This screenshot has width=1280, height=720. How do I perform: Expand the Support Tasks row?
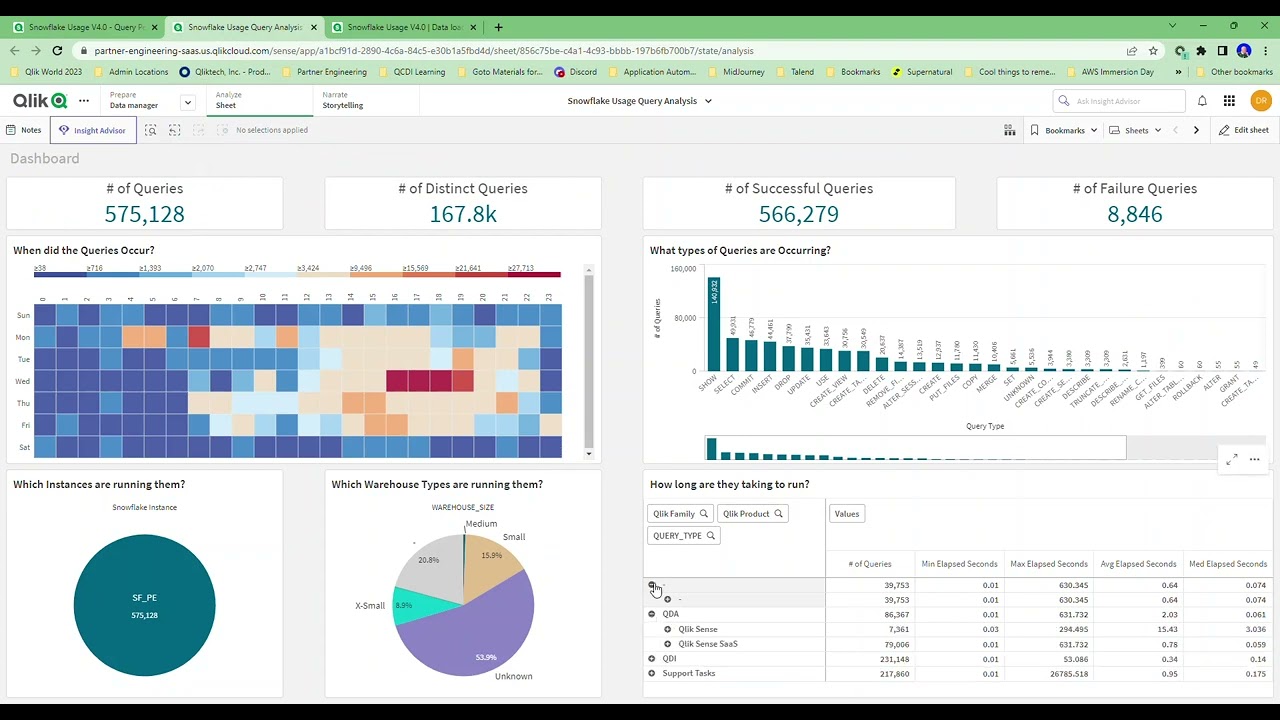652,673
